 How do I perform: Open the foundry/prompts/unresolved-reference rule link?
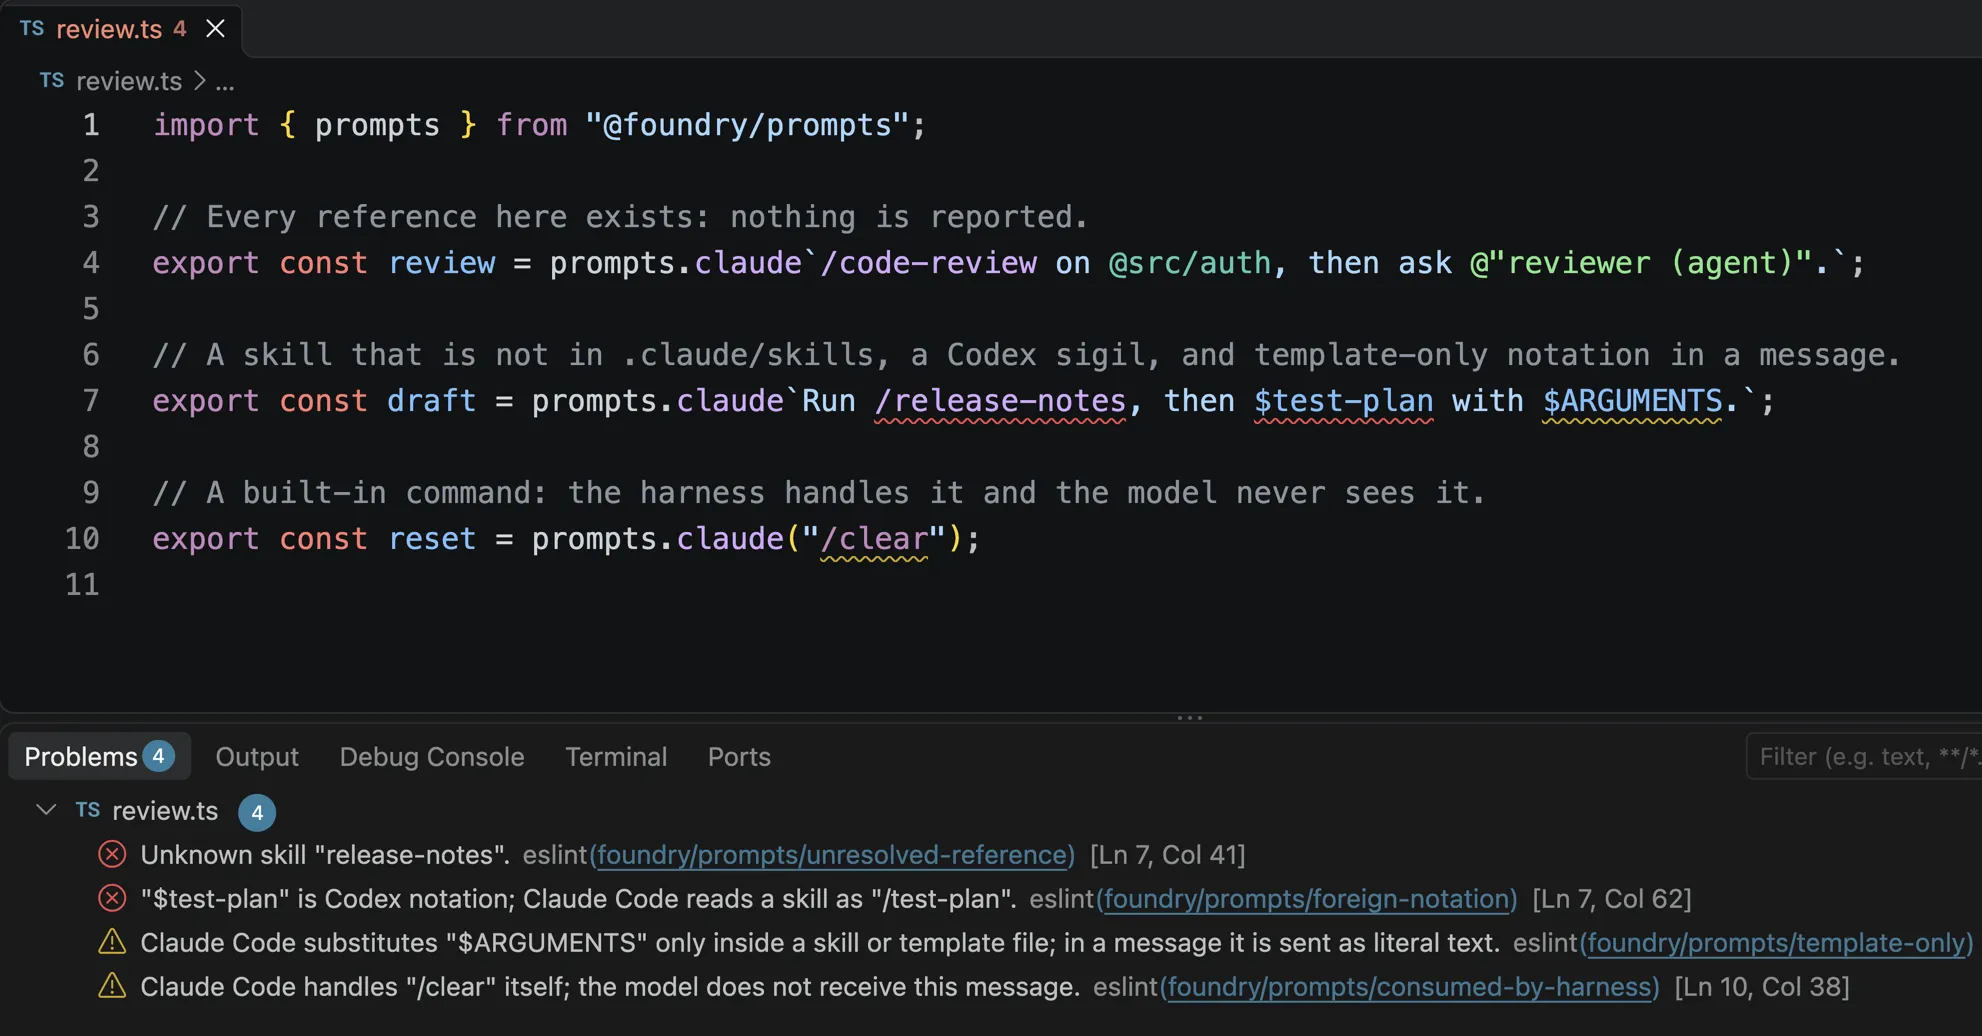coord(832,855)
